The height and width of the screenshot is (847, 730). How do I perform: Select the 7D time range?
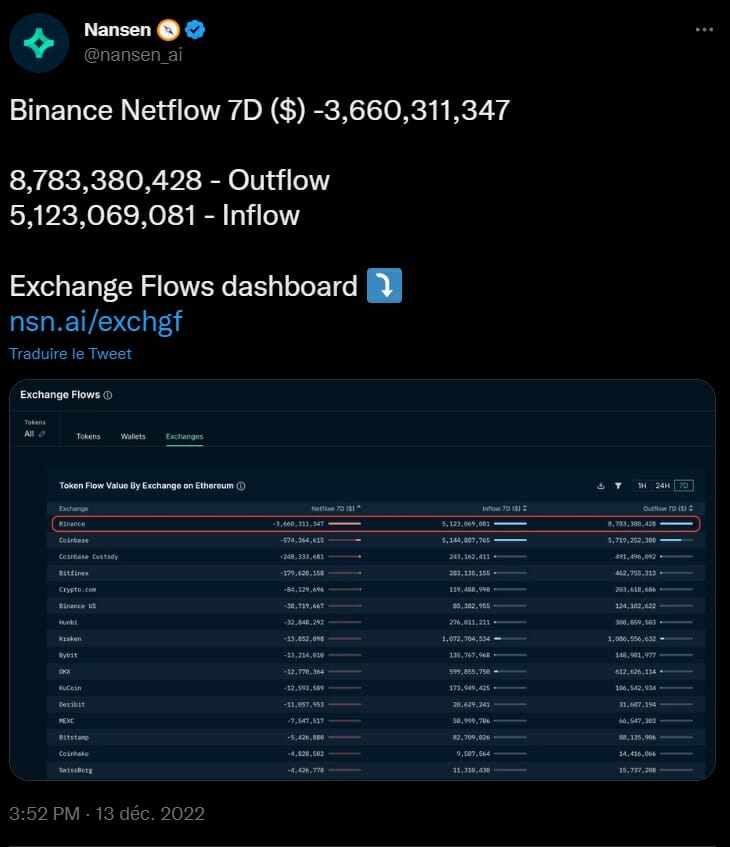pos(683,486)
